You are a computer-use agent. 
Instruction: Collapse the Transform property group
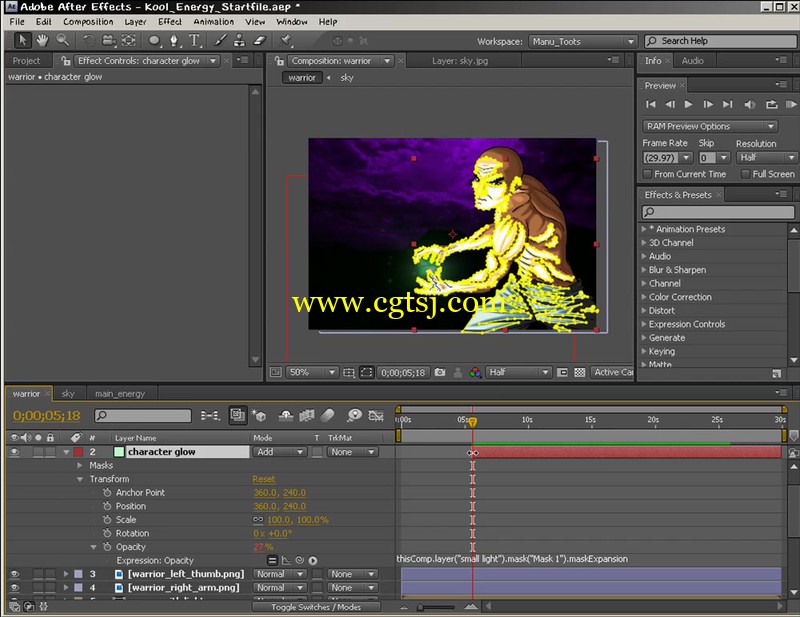click(80, 479)
